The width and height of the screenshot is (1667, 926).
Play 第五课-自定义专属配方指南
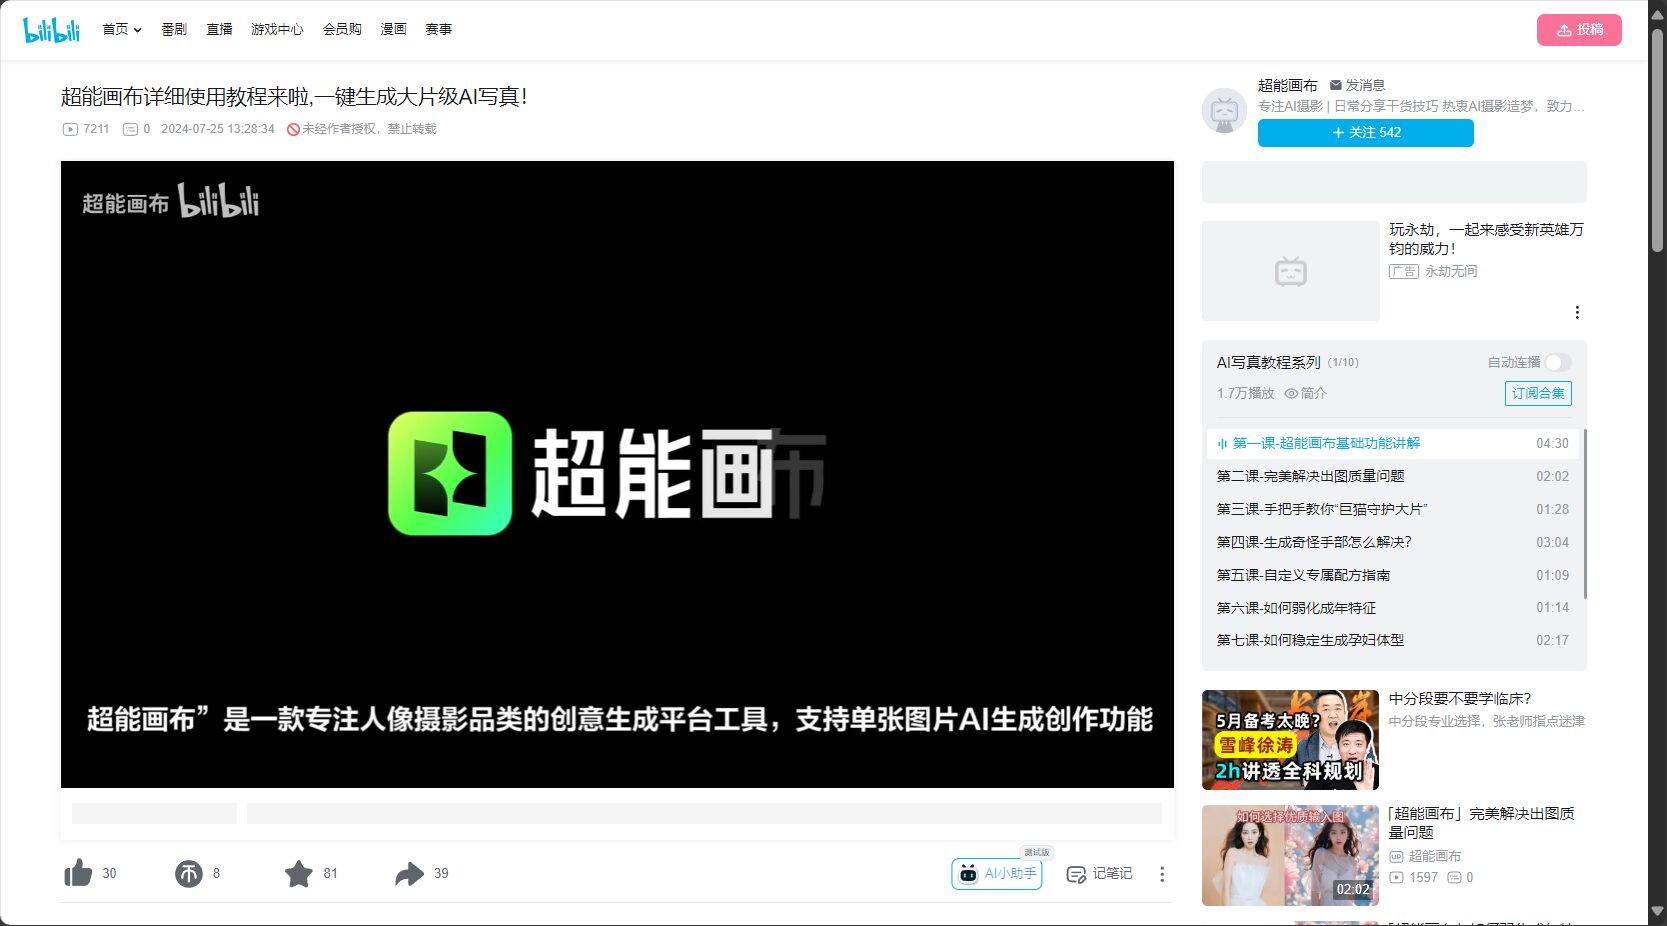click(x=1393, y=575)
